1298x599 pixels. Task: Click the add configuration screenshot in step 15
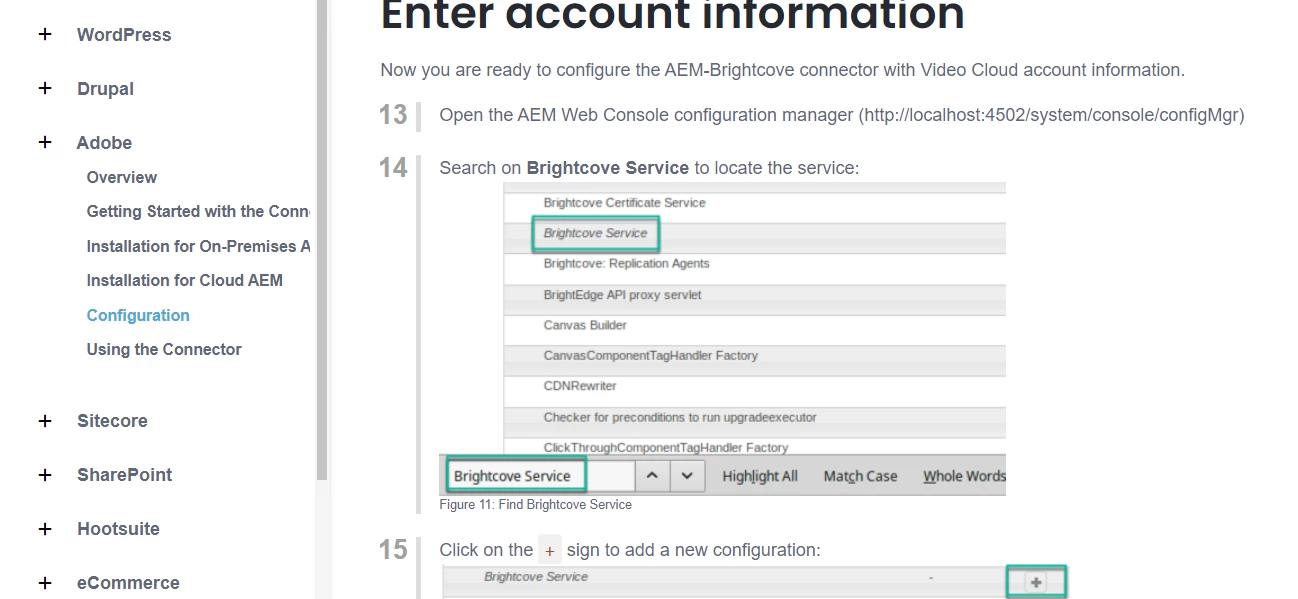tap(755, 582)
